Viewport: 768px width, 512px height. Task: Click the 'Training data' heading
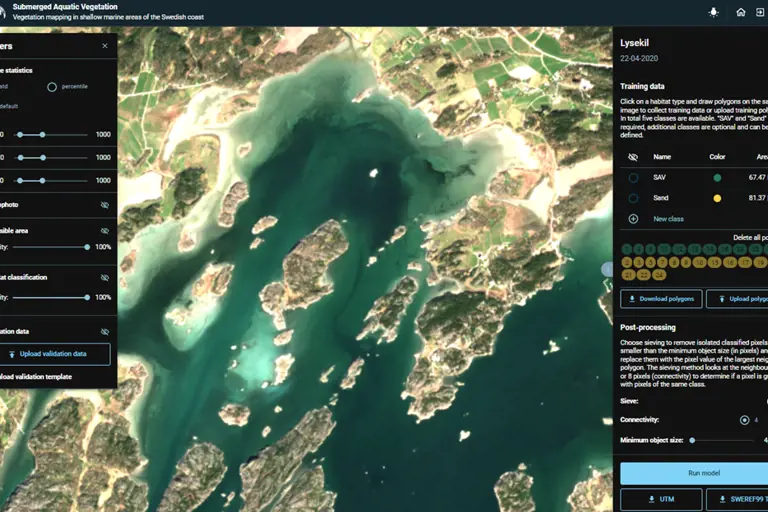[642, 86]
